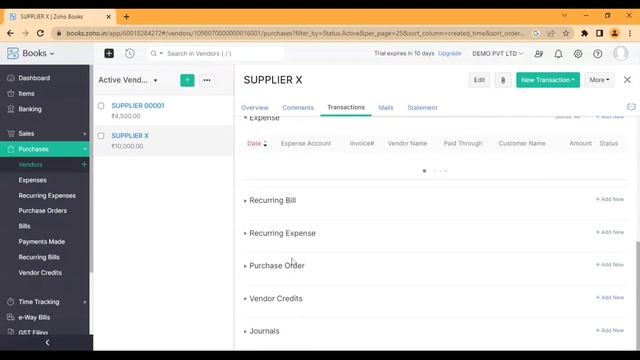Focus the Search in Vendors field

coord(215,53)
